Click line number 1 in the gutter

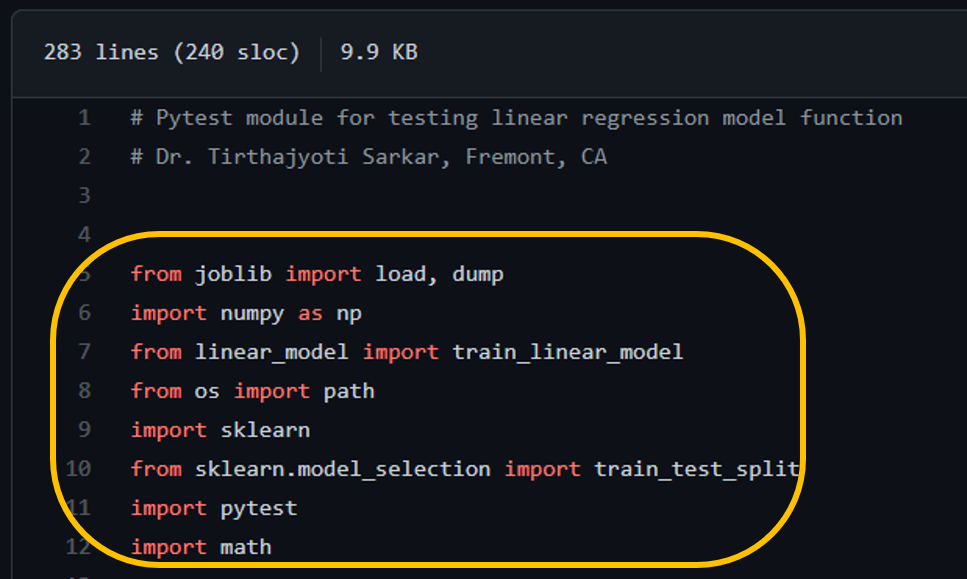click(84, 118)
